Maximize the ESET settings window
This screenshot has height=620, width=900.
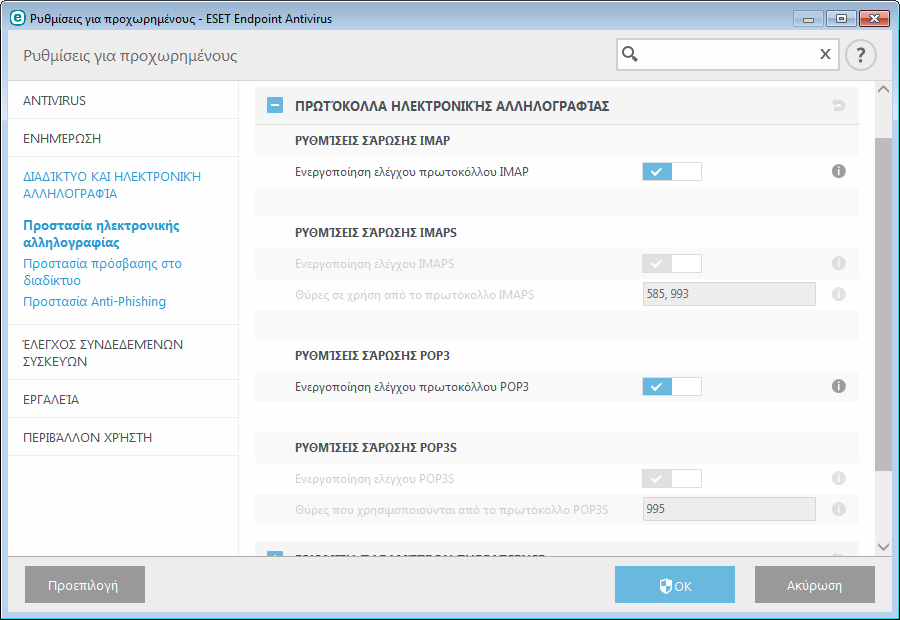pos(841,19)
